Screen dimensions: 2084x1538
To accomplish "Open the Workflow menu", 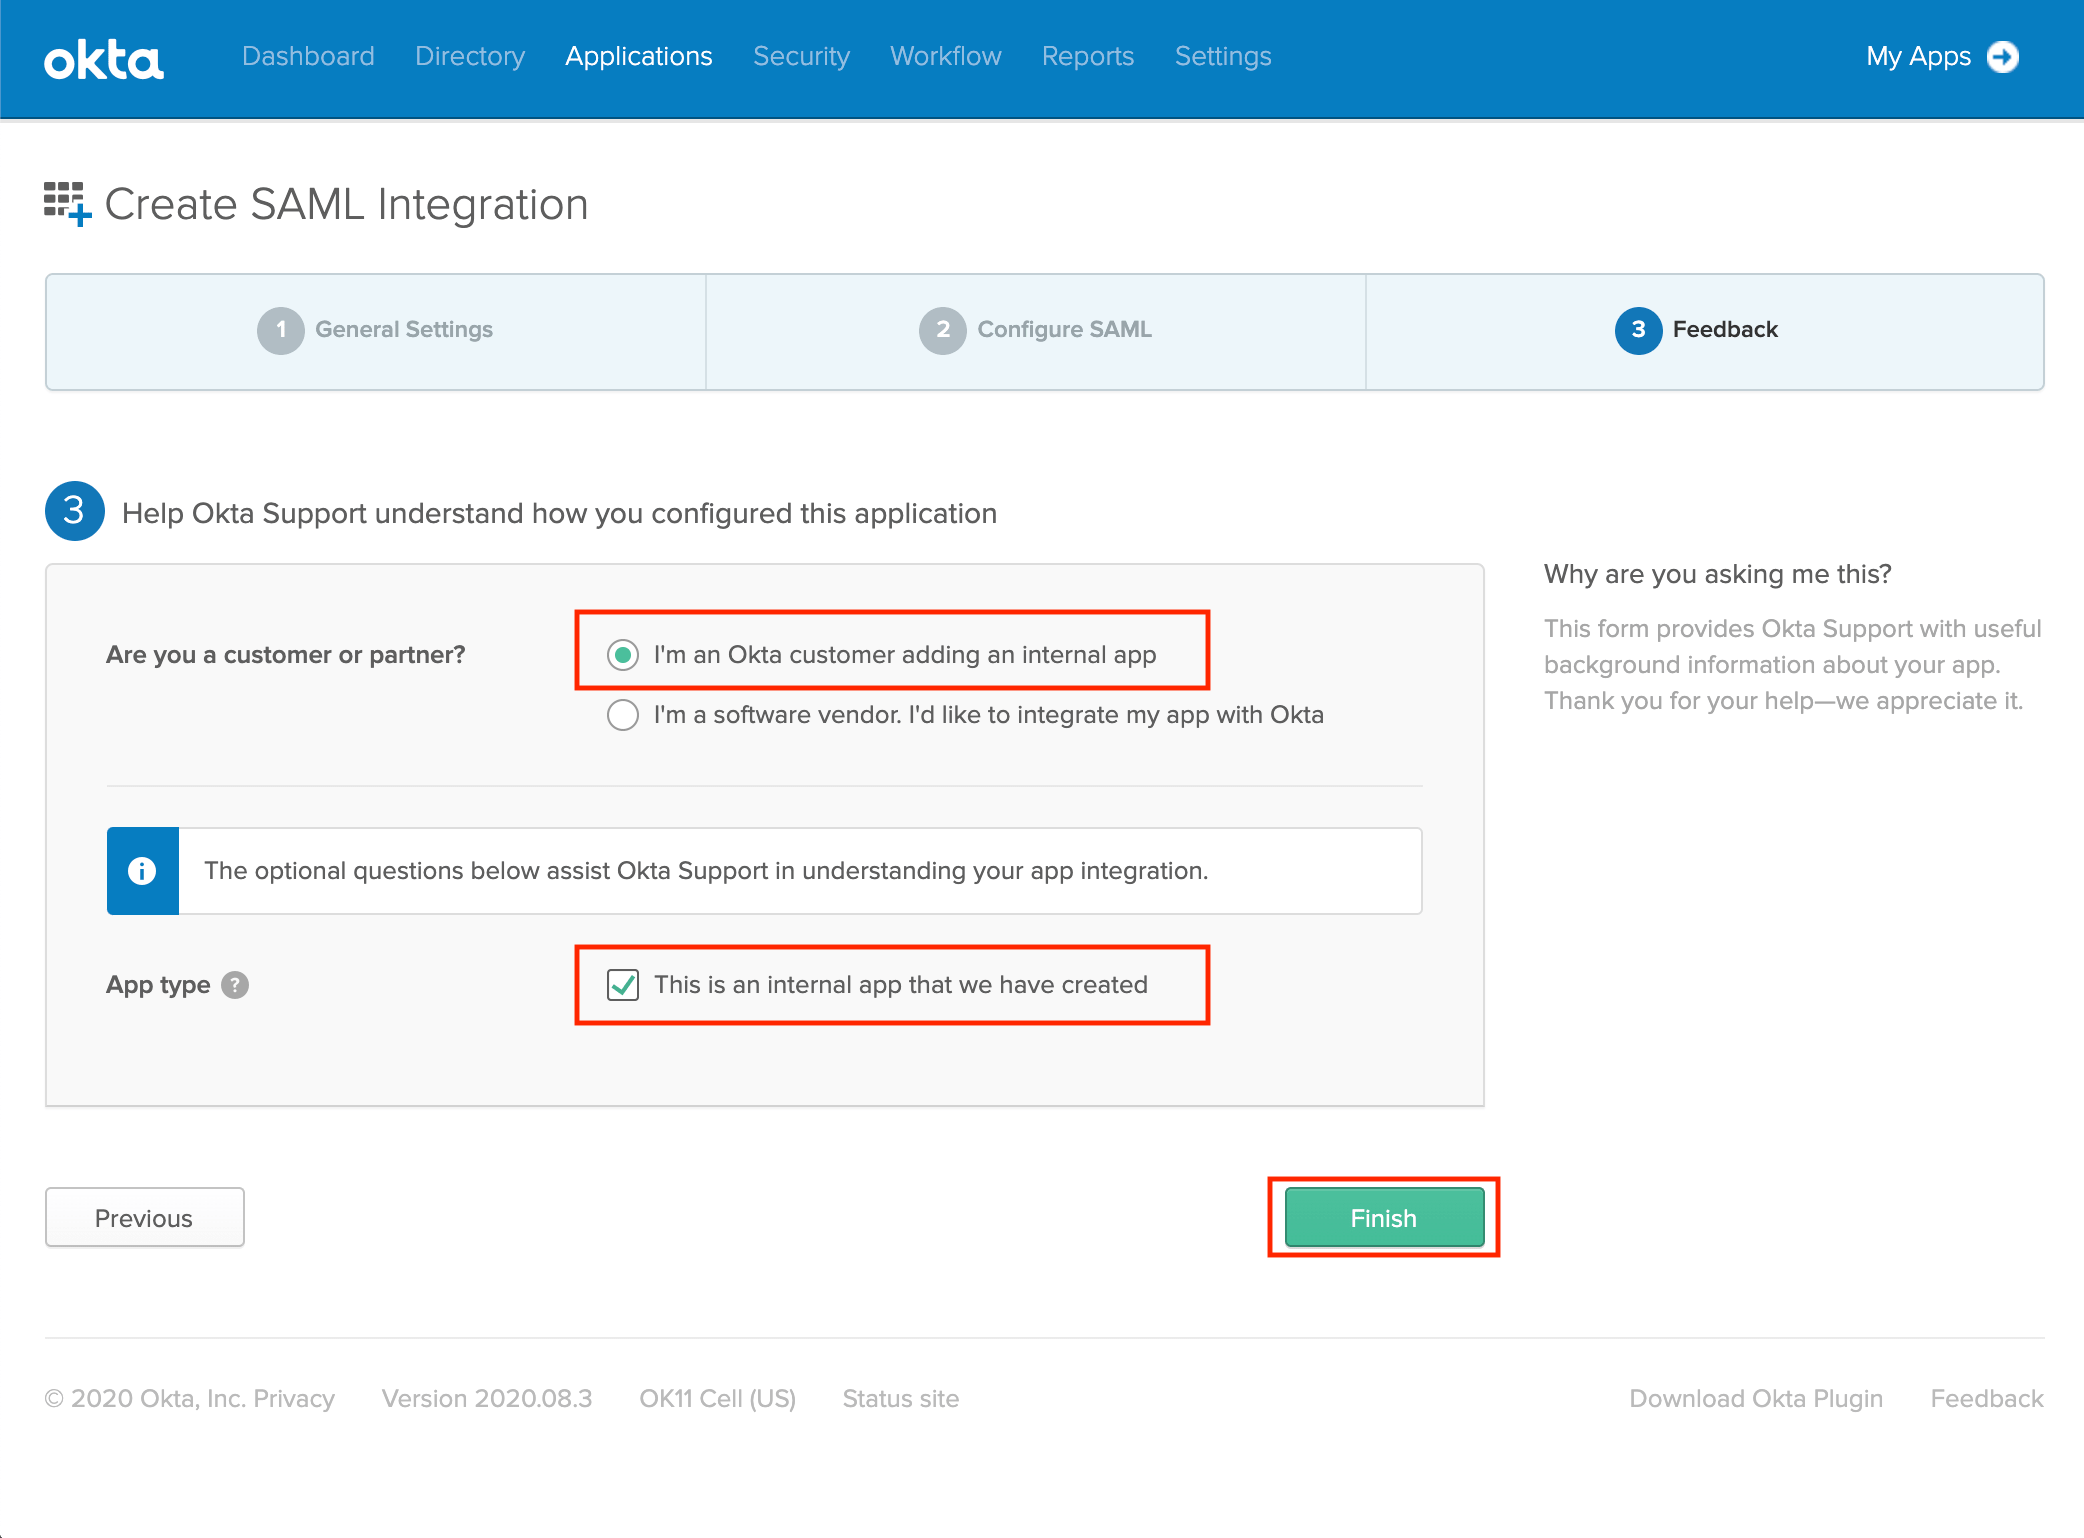I will point(944,56).
